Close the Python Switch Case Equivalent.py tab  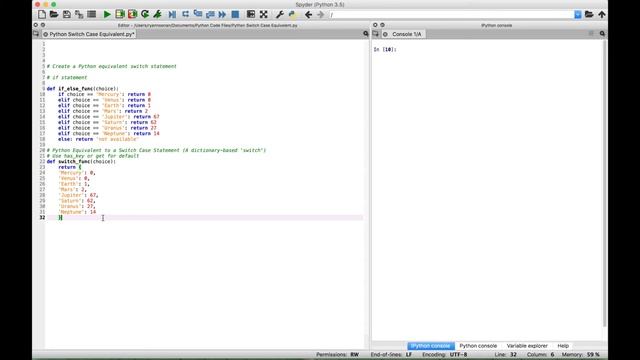[x=45, y=34]
